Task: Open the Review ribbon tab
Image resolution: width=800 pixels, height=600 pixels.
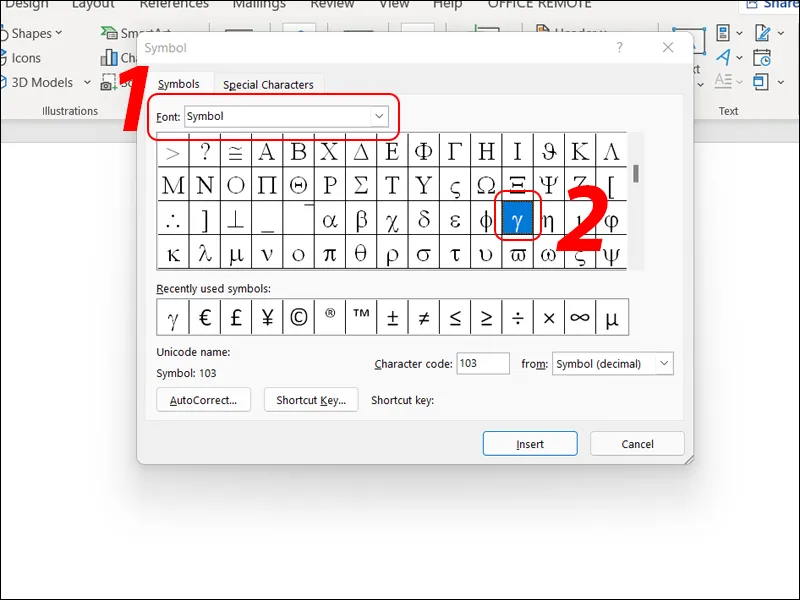Action: pos(332,4)
